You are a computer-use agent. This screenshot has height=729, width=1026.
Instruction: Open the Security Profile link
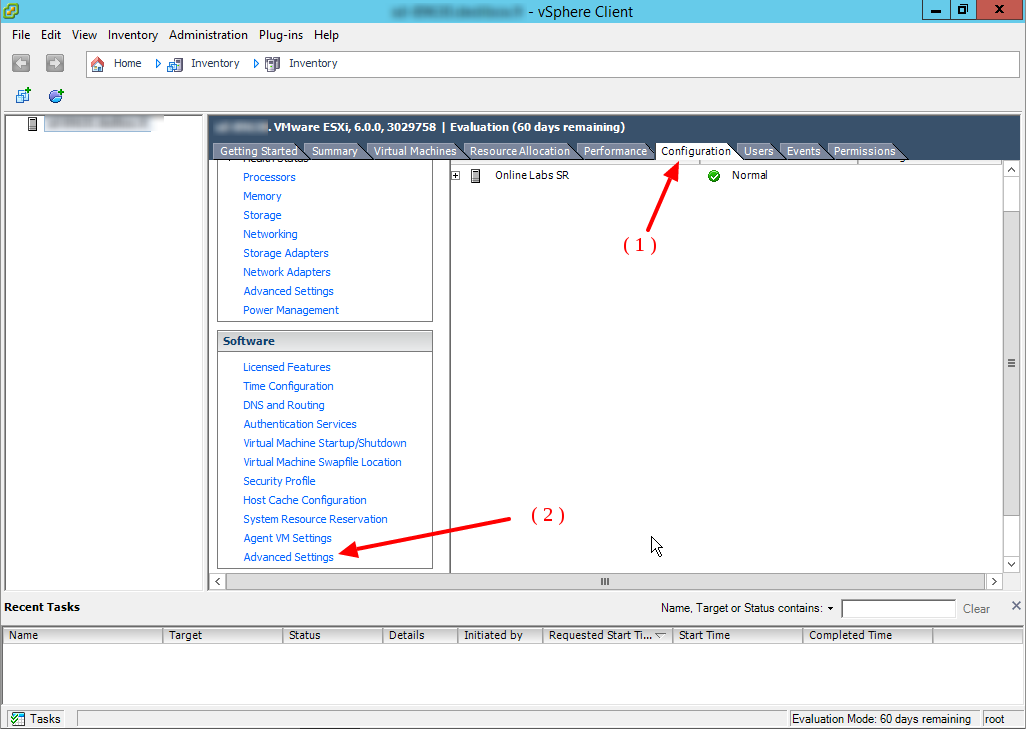(279, 481)
